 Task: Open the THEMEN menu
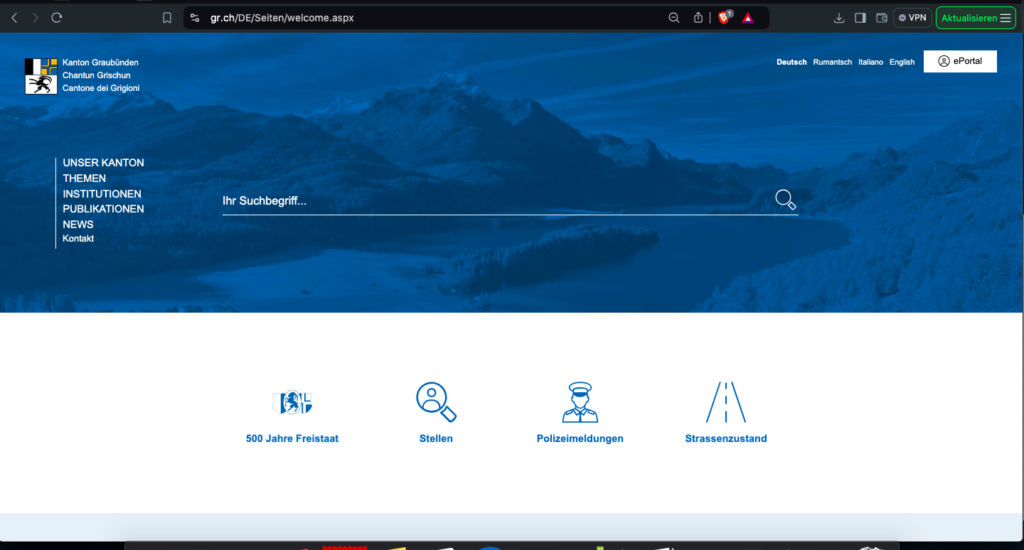(84, 178)
